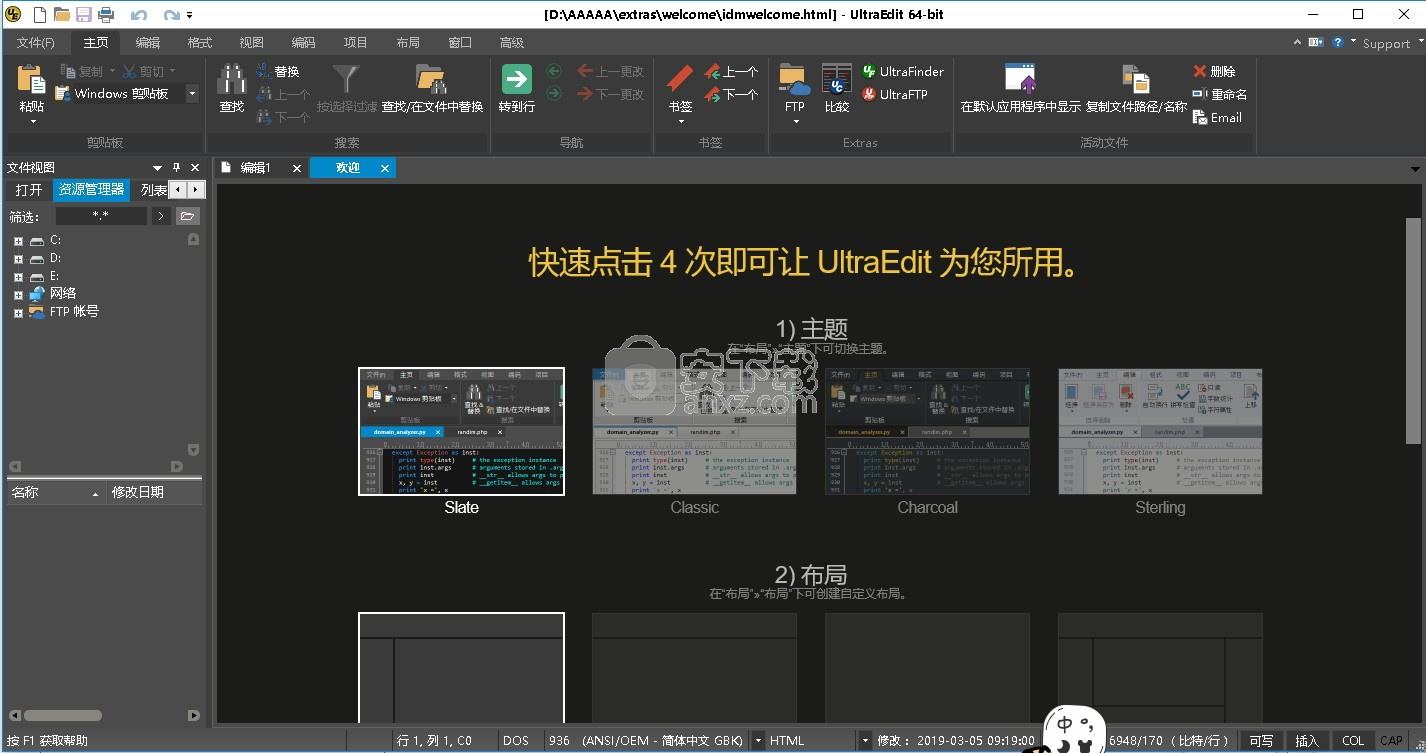
Task: Switch to the 编辑 ribbon tab
Action: click(x=148, y=43)
